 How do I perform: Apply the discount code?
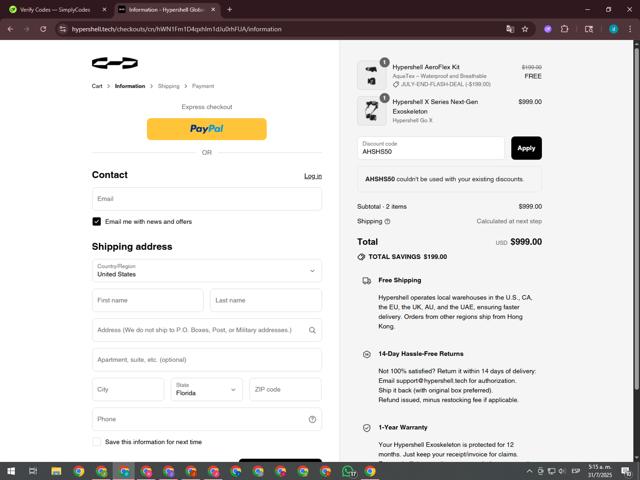coord(526,148)
